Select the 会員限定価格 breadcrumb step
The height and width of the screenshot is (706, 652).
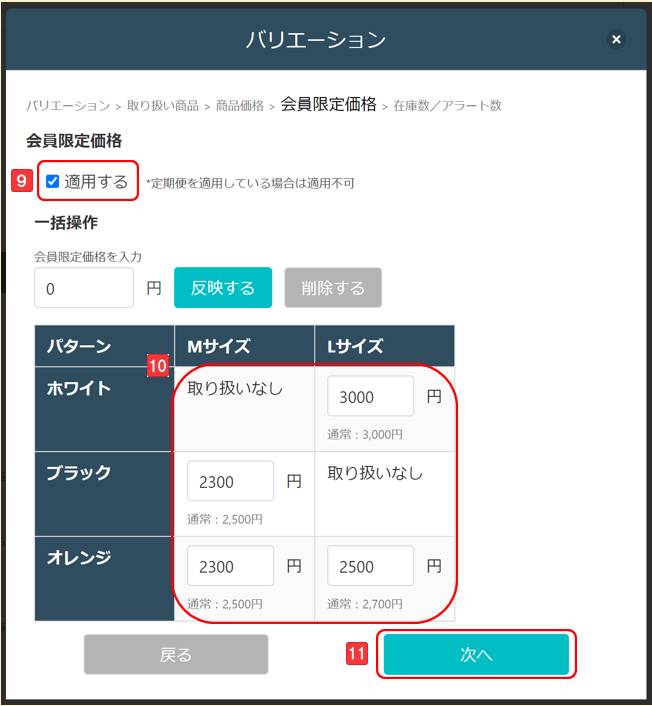click(x=328, y=104)
